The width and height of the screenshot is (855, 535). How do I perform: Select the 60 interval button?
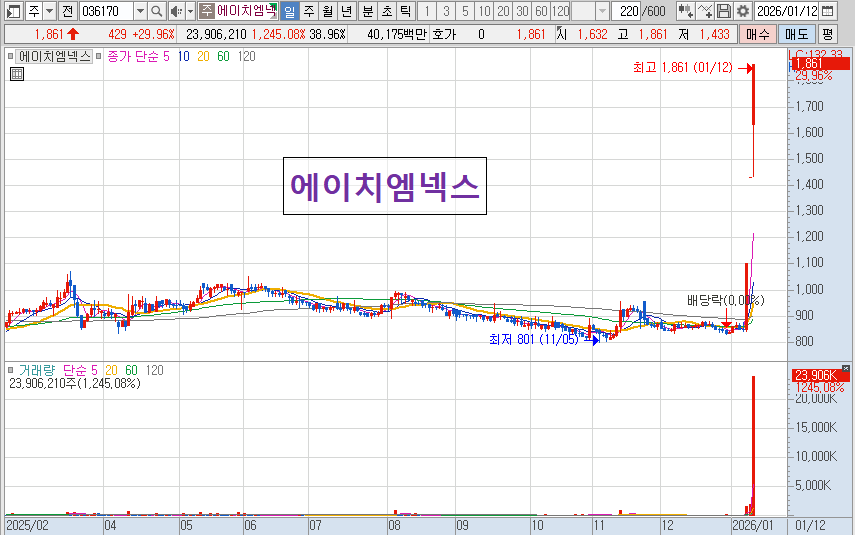[x=541, y=11]
